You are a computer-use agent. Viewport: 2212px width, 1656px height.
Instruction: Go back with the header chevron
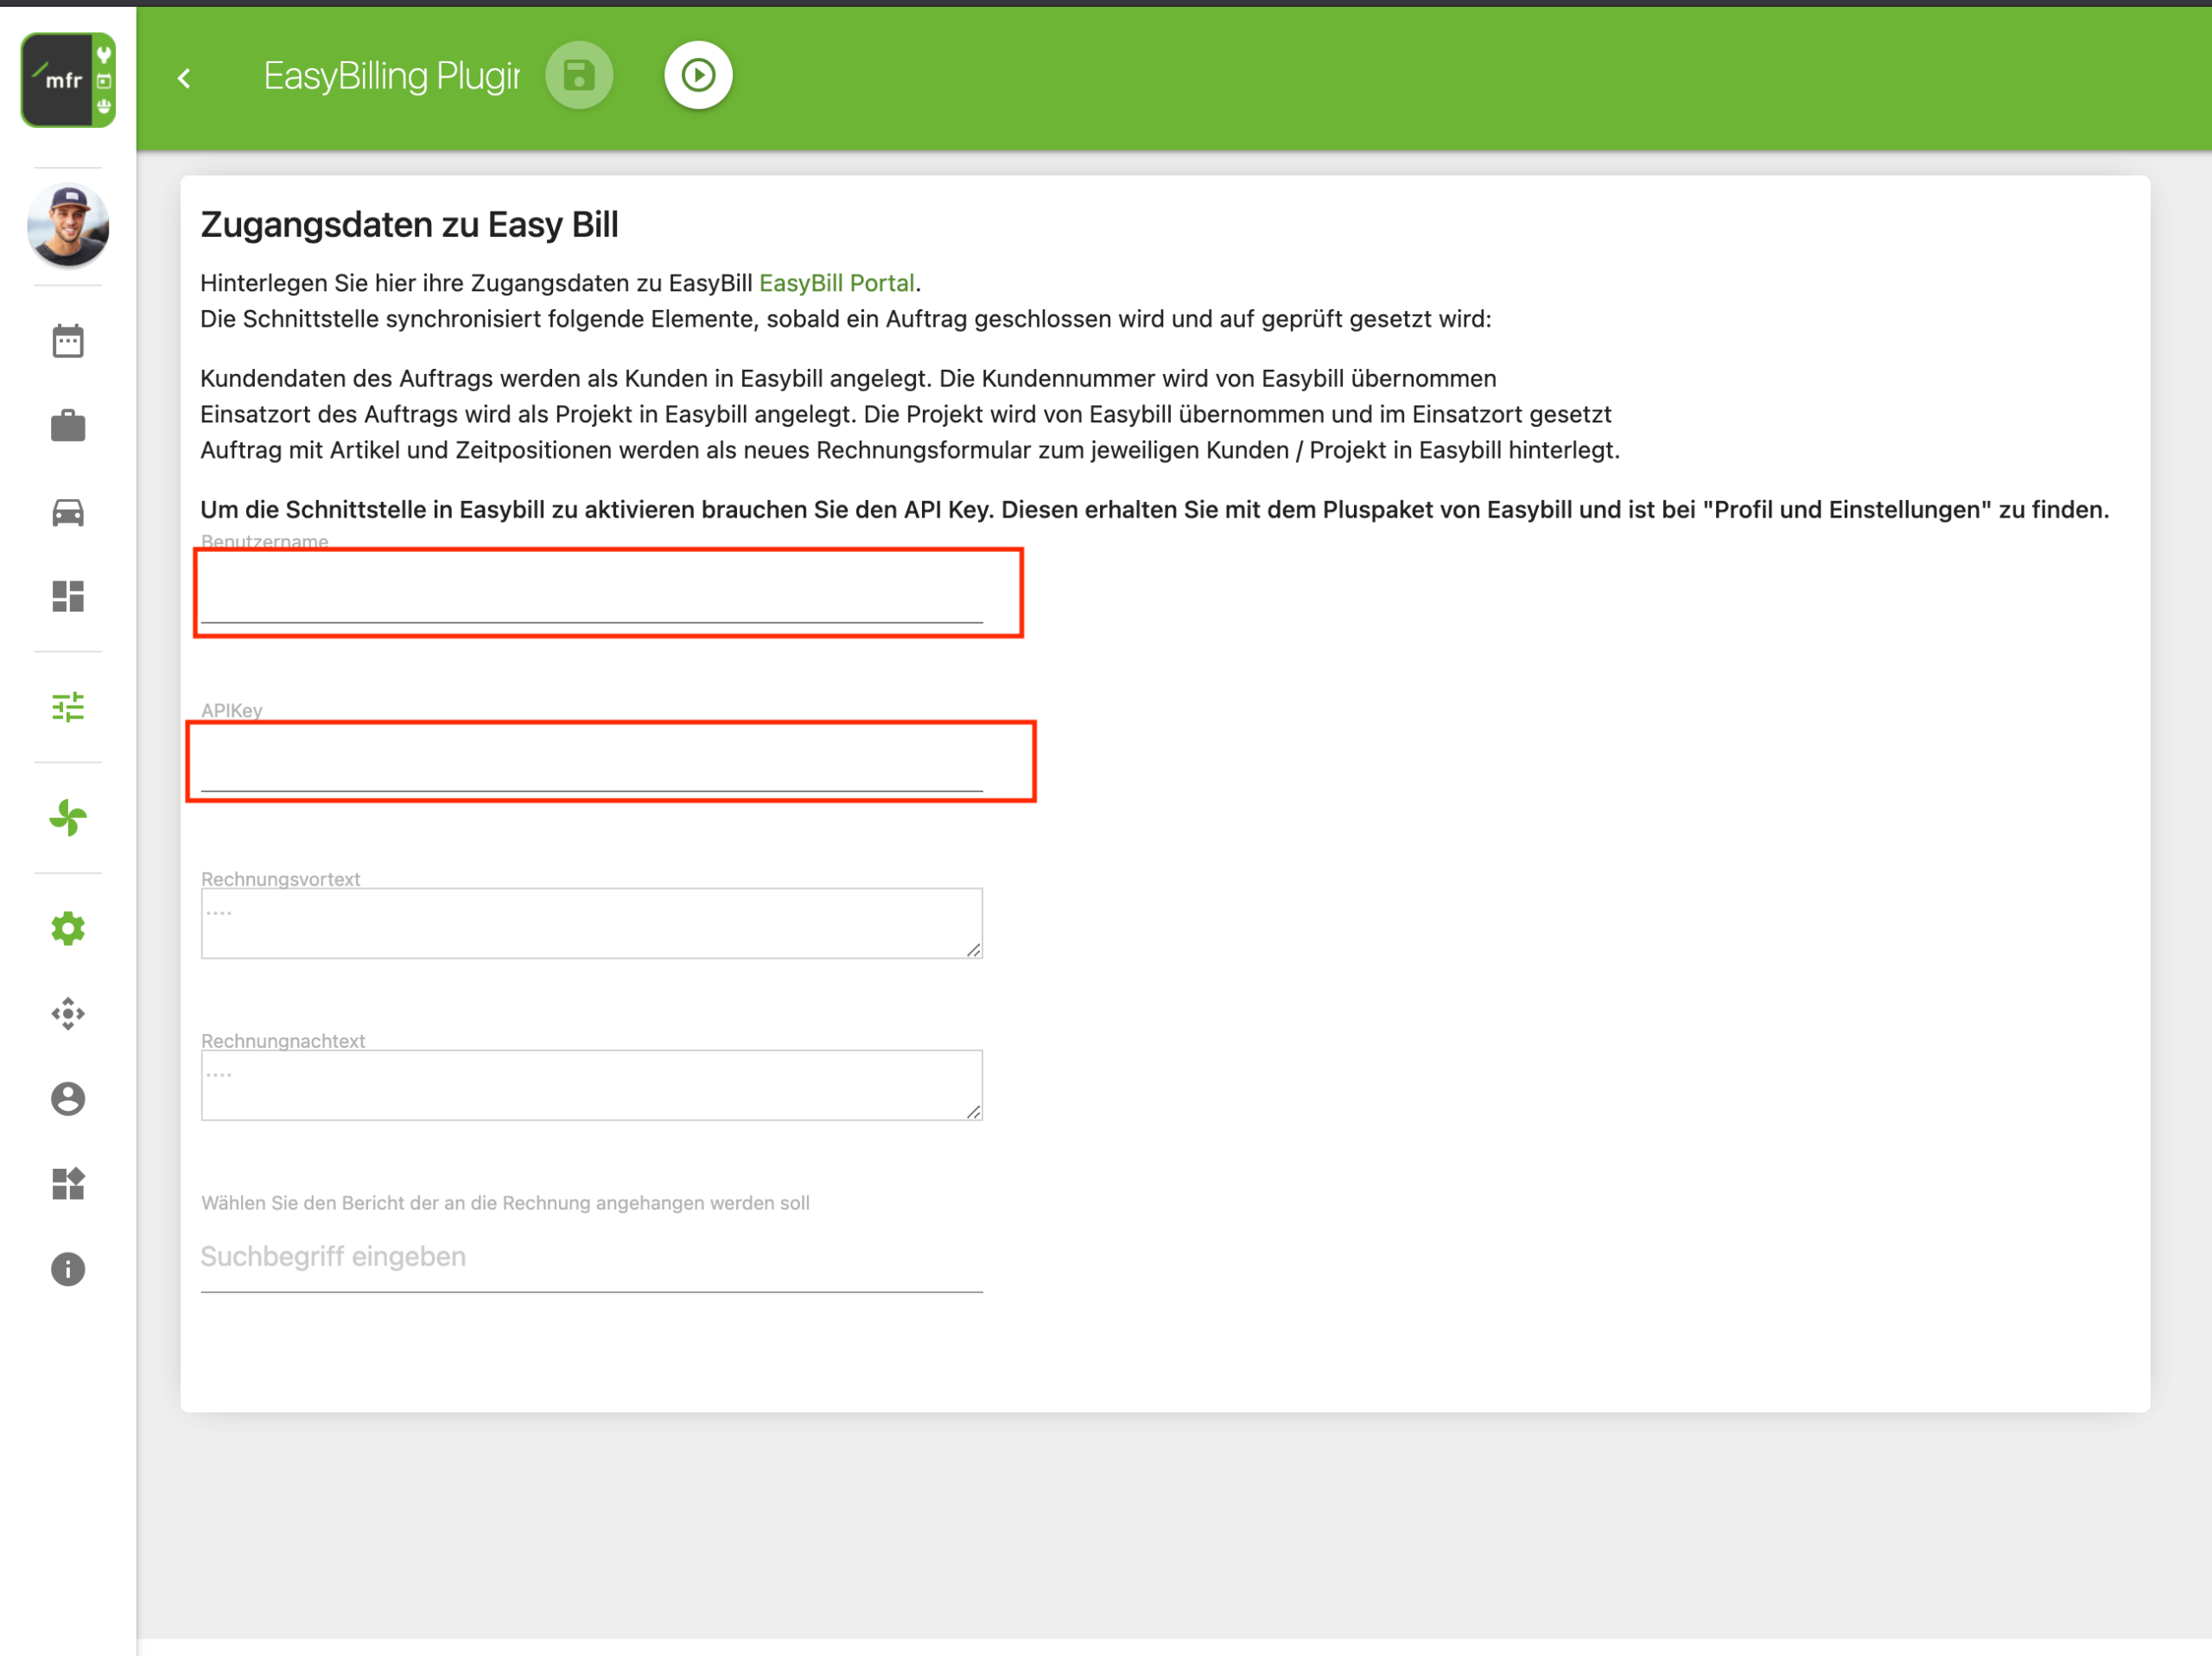click(x=184, y=78)
